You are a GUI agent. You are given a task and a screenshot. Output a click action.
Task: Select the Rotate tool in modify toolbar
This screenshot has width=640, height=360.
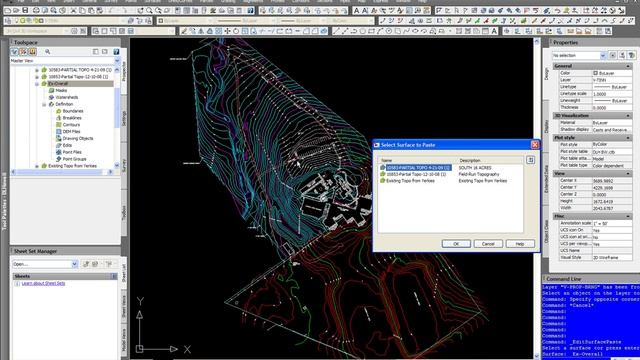tap(236, 31)
